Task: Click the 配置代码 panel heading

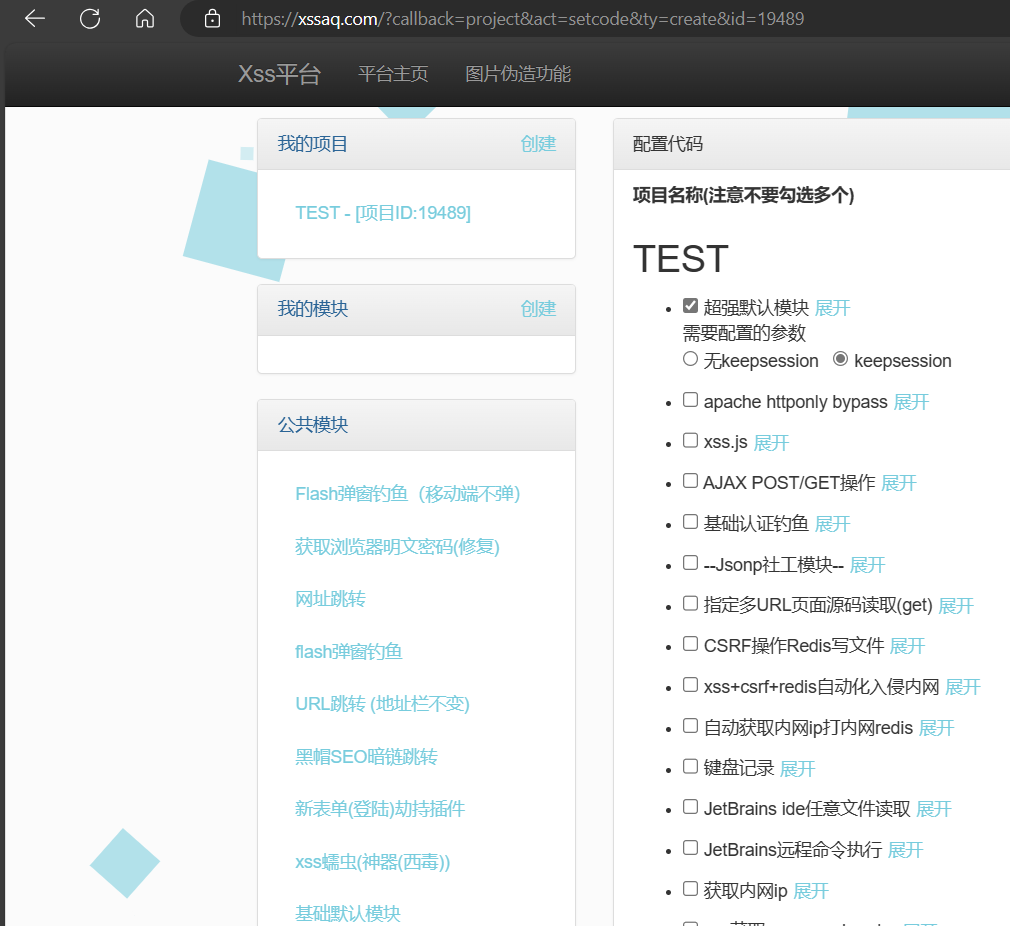Action: click(x=667, y=144)
